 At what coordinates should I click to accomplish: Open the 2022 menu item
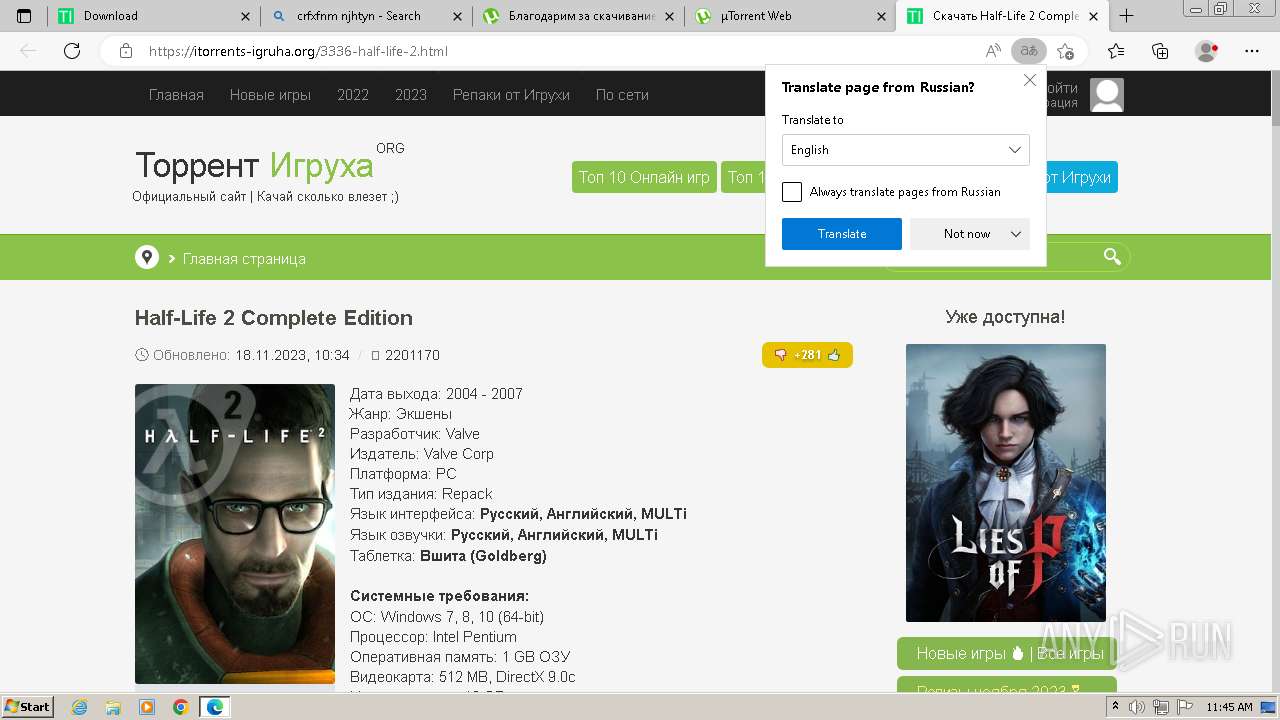353,95
